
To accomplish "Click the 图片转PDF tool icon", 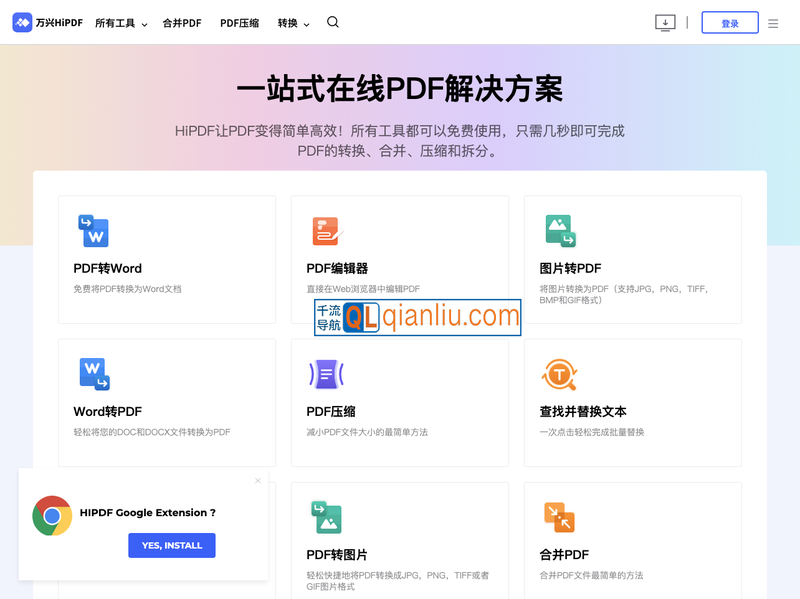I will click(x=558, y=231).
